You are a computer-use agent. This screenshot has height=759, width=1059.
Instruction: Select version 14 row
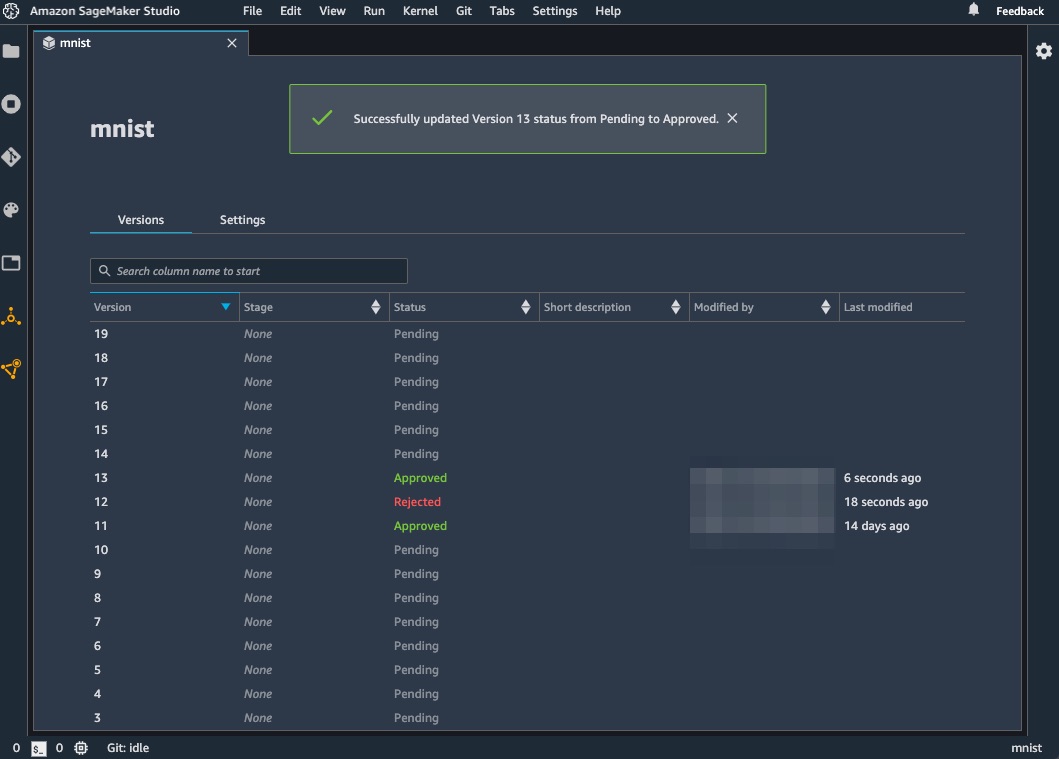point(527,454)
